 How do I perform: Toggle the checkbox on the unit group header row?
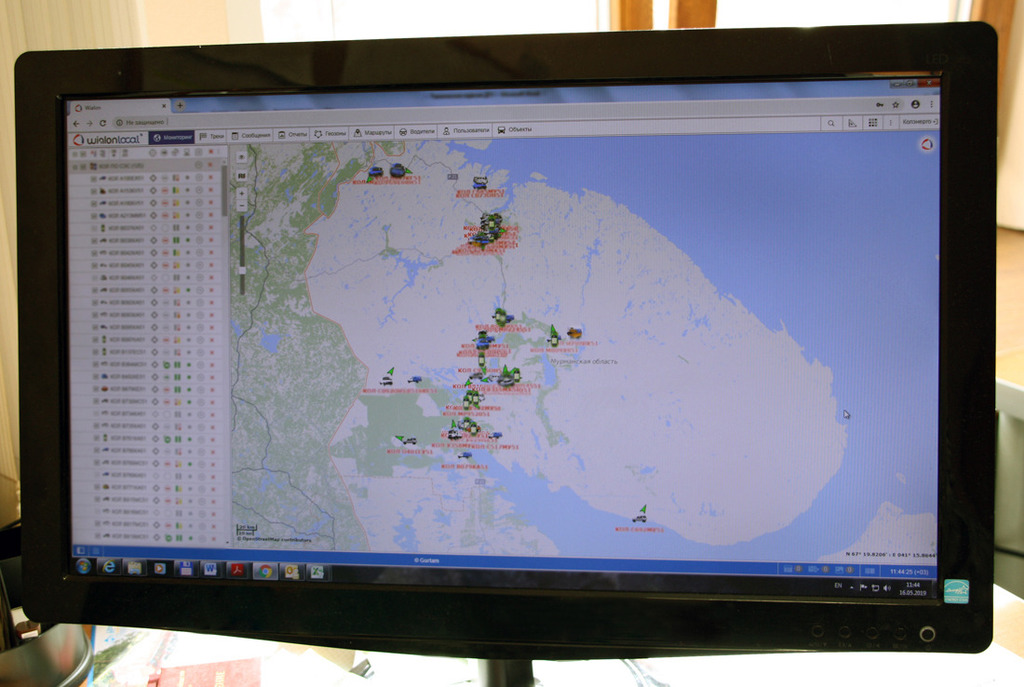coord(83,167)
